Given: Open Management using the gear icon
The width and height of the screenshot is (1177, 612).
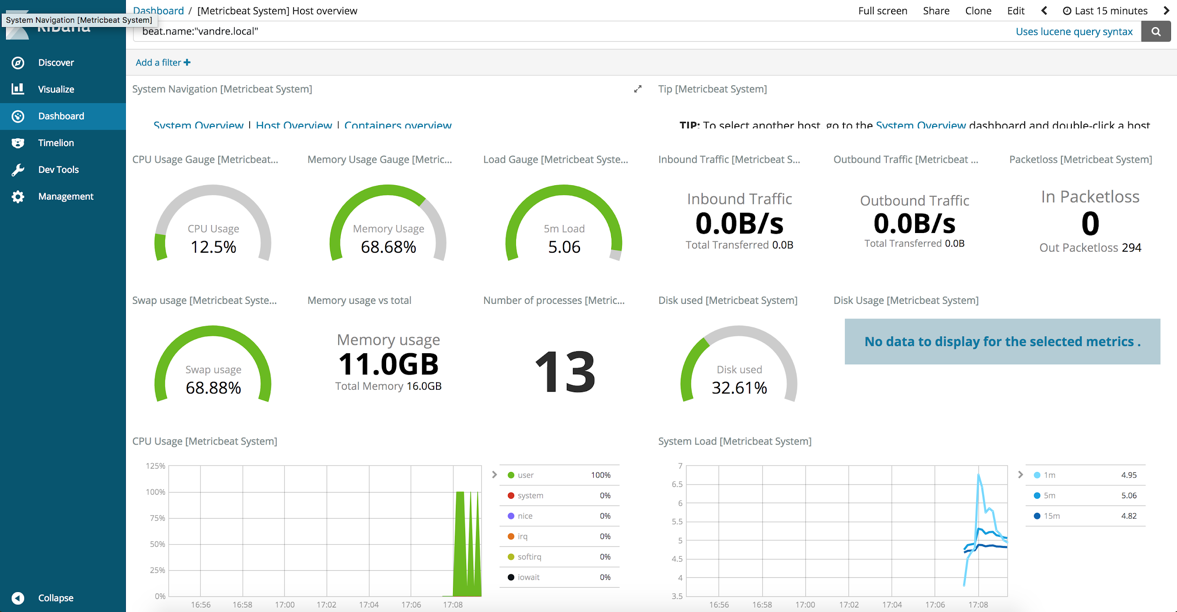Looking at the screenshot, I should (18, 197).
